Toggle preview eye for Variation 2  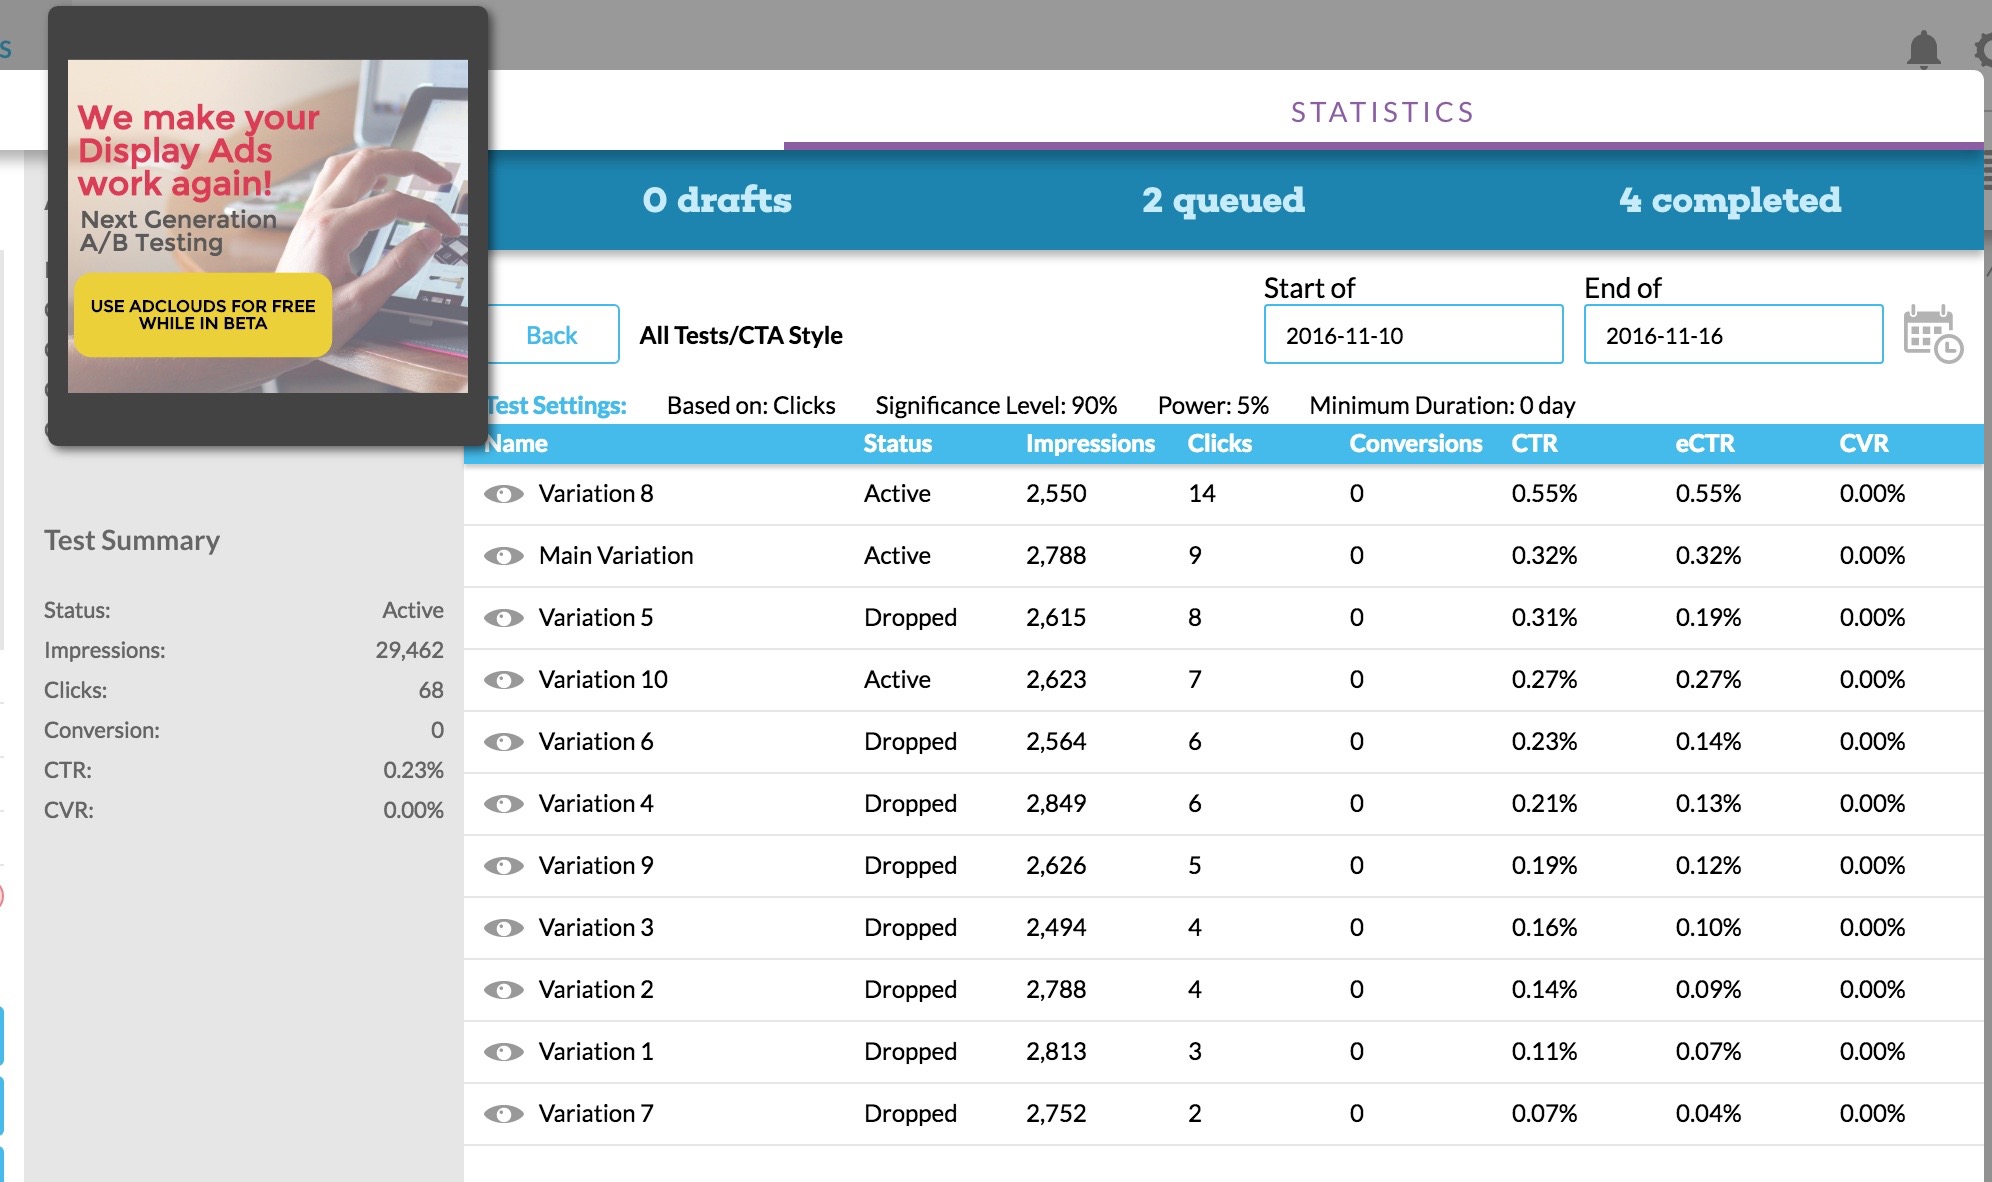point(504,990)
